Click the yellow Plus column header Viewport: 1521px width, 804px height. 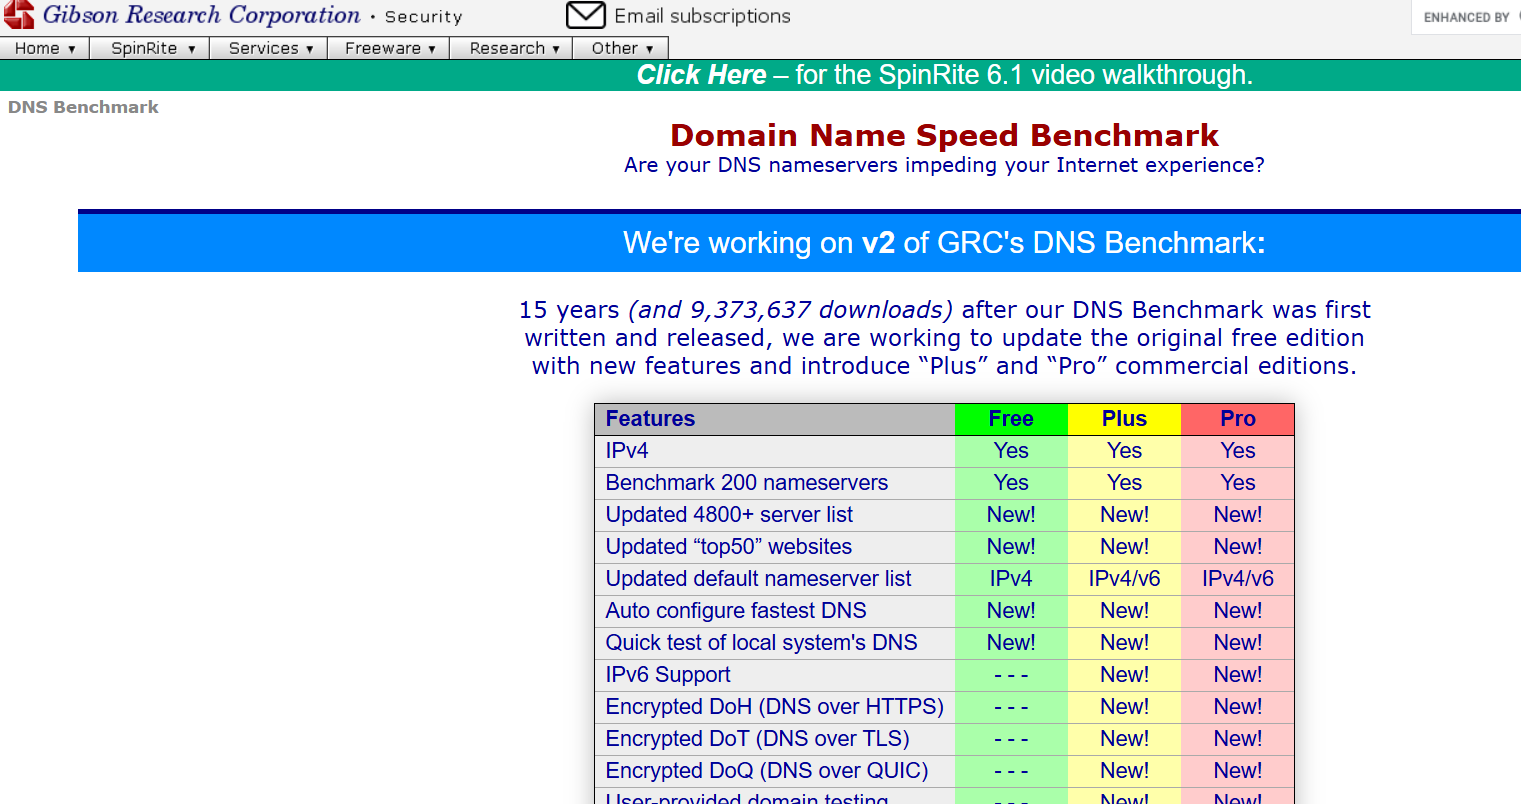coord(1124,419)
